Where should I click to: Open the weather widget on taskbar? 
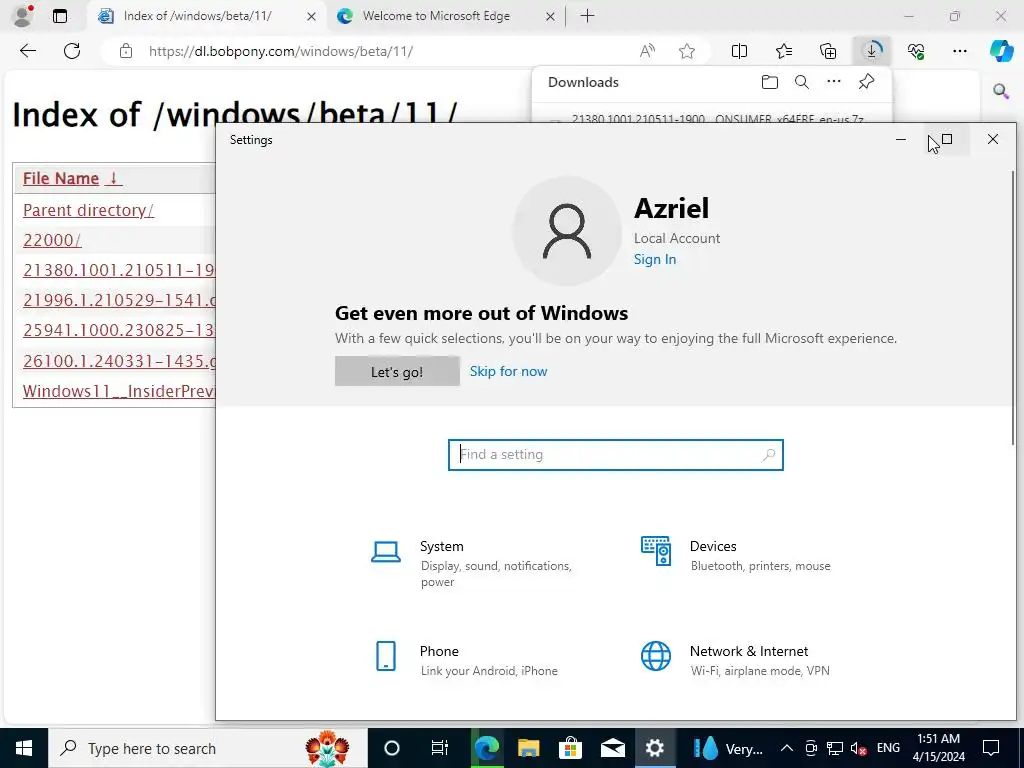click(728, 748)
